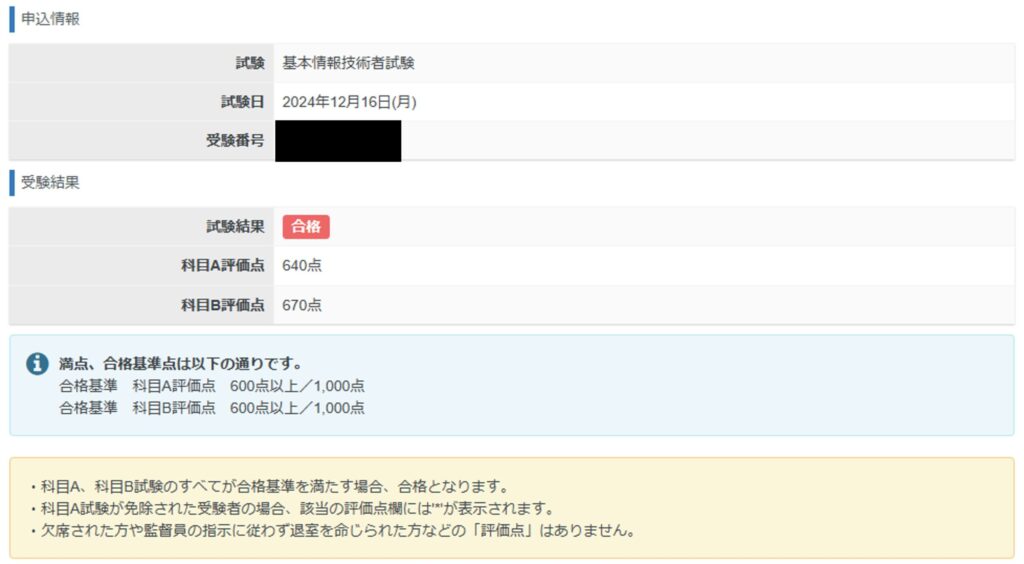Screen dimensions: 1024x564
Task: Click the 試験結果 row label
Action: 235,227
